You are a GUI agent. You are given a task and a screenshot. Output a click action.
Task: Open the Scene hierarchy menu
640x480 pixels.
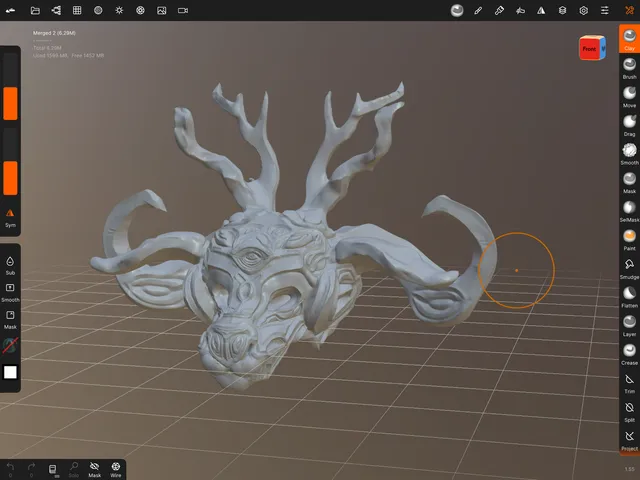pyautogui.click(x=56, y=11)
